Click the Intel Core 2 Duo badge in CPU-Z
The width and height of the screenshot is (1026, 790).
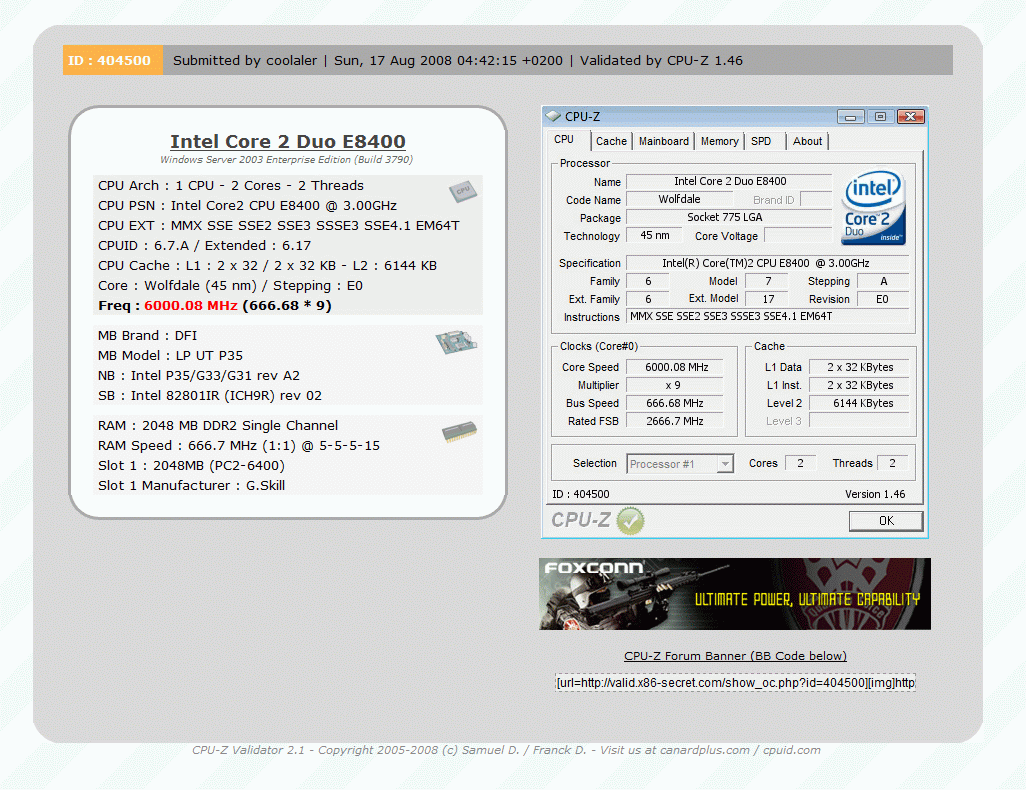pyautogui.click(x=874, y=208)
